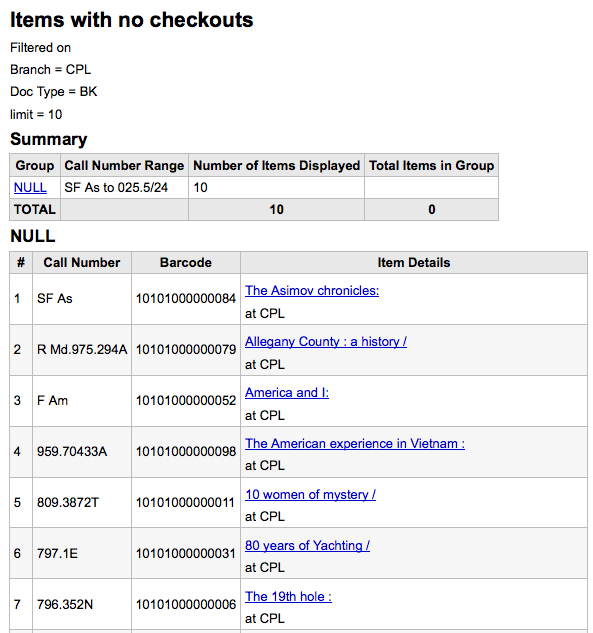Click barcode 10101000000084 cell
This screenshot has height=633, width=593.
[186, 299]
